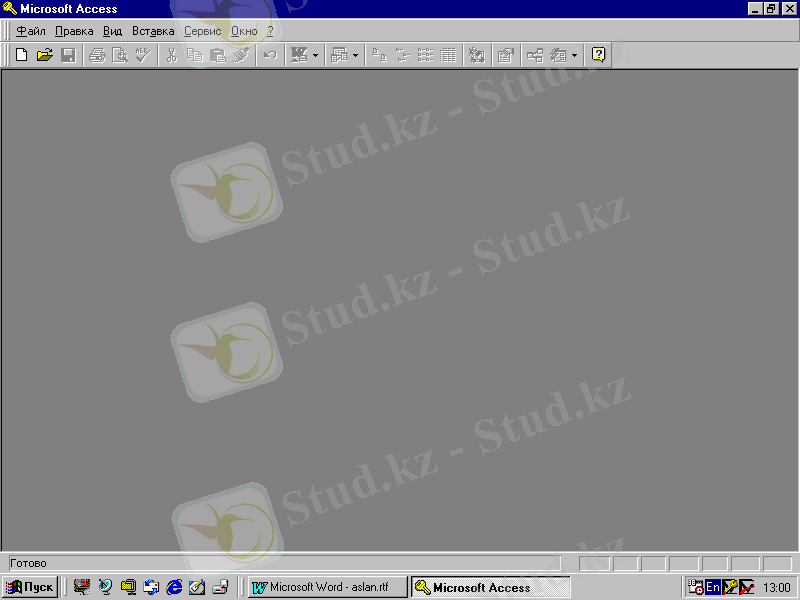This screenshot has width=800, height=600.
Task: Run the Spelling check icon
Action: pos(143,55)
